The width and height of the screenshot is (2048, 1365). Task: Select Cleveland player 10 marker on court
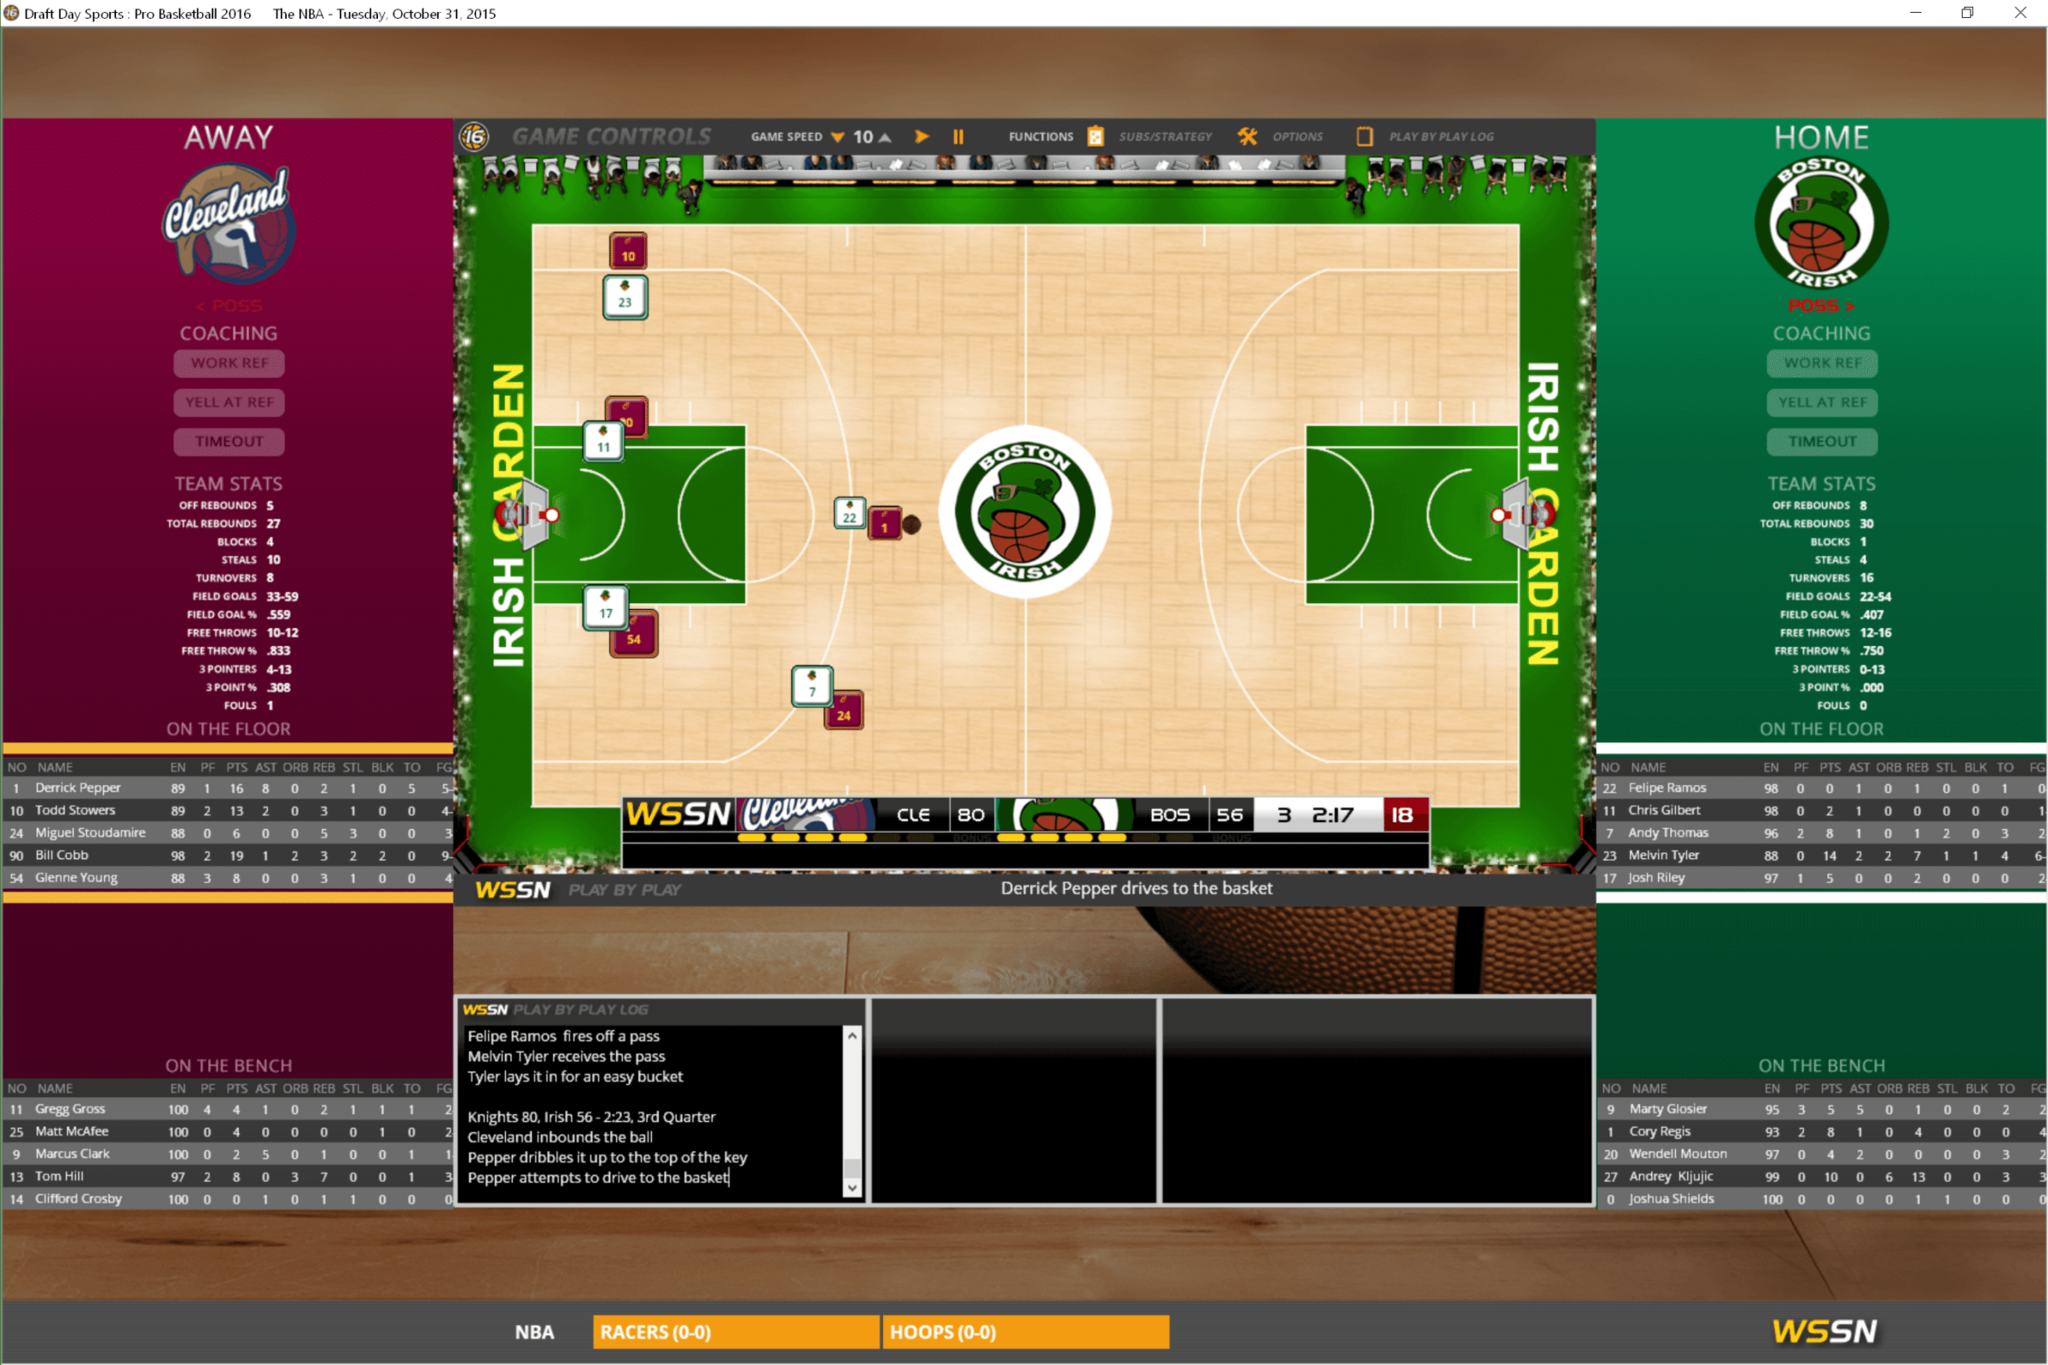(x=628, y=250)
